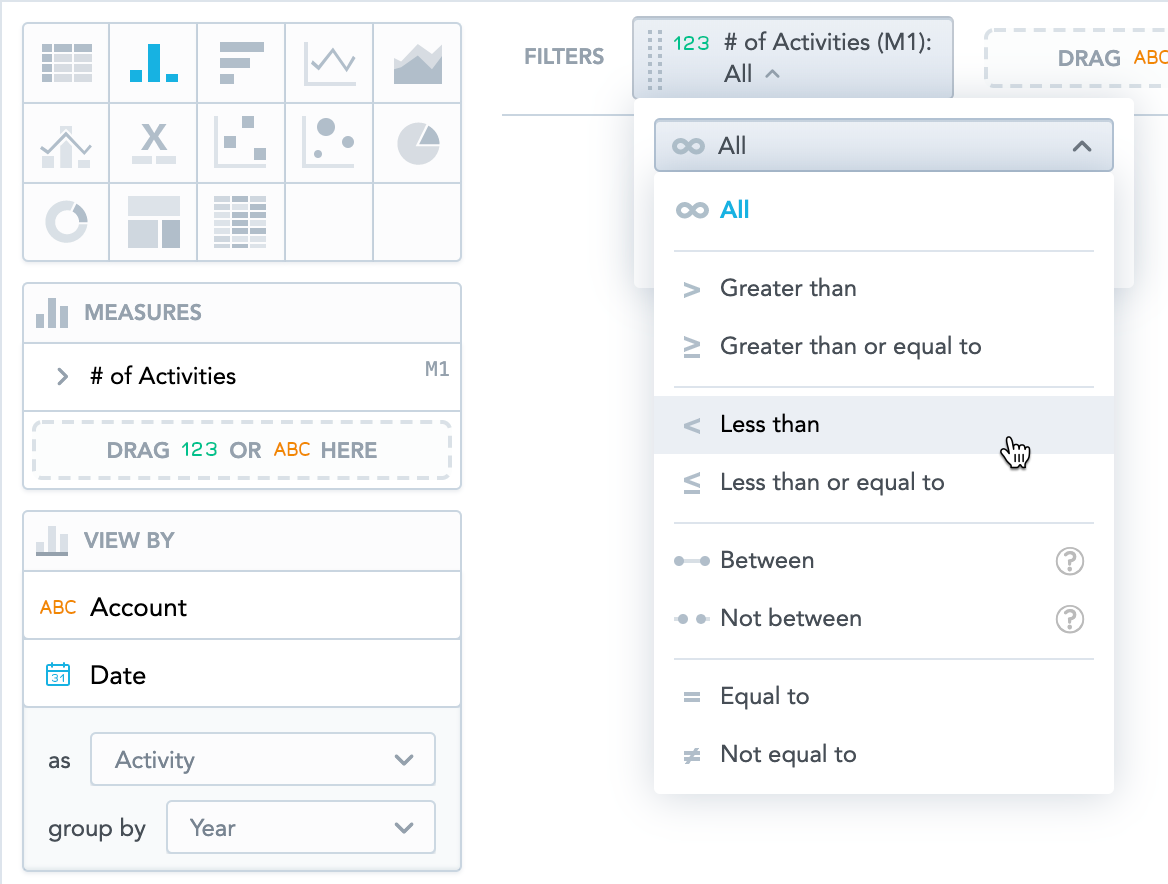Choose the horizontal bar chart icon

[241, 63]
